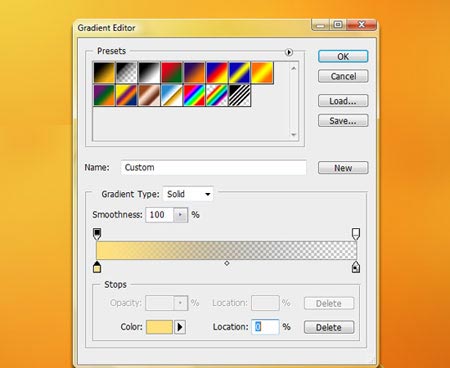Open the Gradient Type dropdown
This screenshot has width=450, height=368.
188,194
